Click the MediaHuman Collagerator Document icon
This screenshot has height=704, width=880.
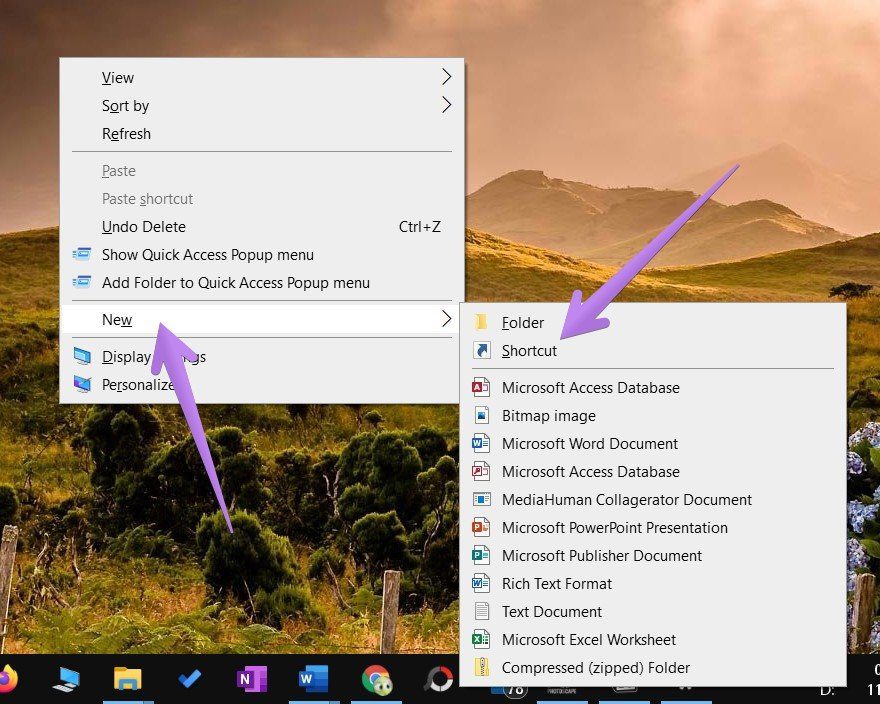pyautogui.click(x=482, y=500)
